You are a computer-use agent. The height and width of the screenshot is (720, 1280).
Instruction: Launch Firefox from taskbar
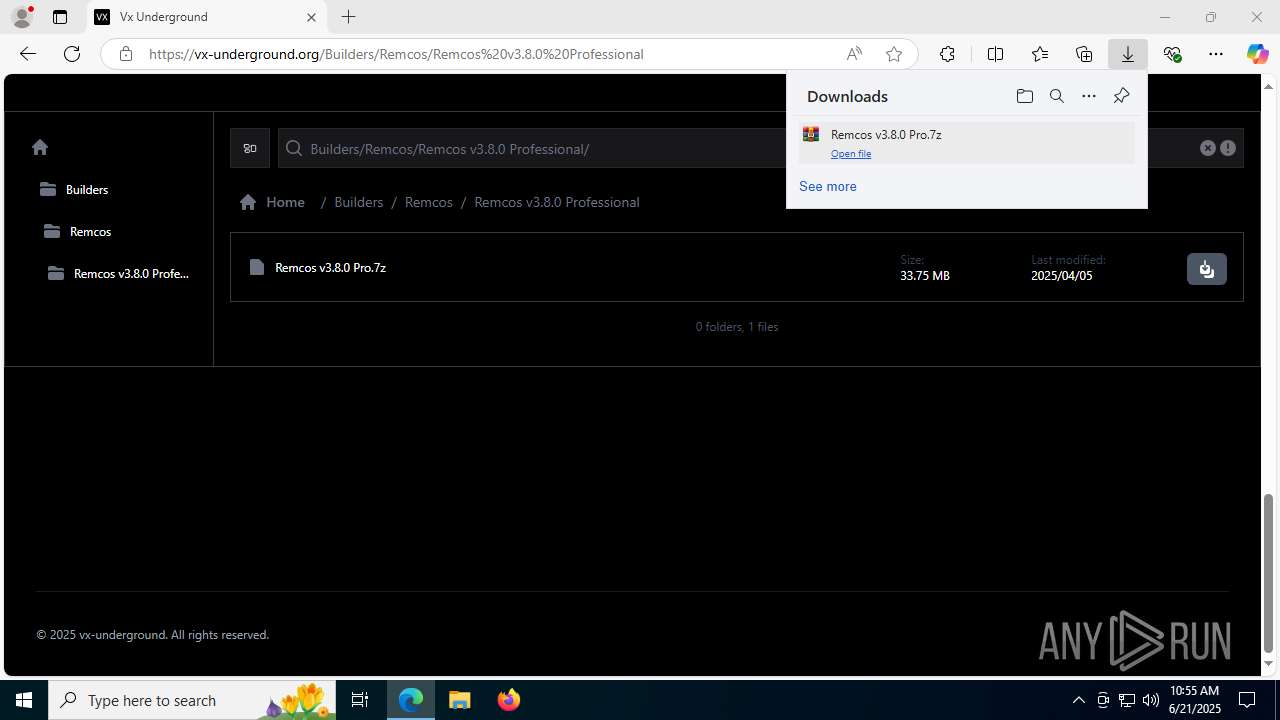509,700
